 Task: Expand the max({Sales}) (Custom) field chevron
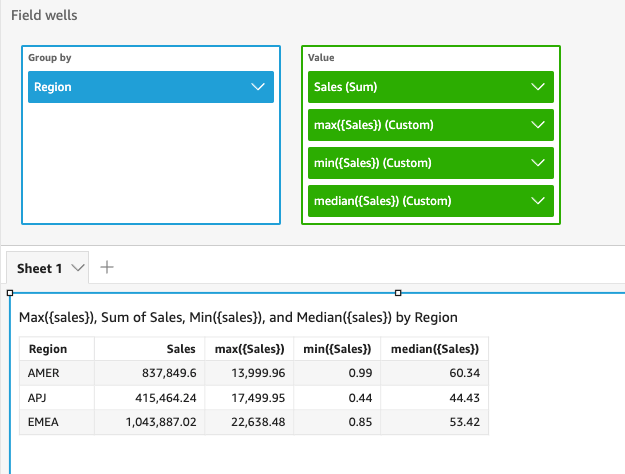[538, 125]
